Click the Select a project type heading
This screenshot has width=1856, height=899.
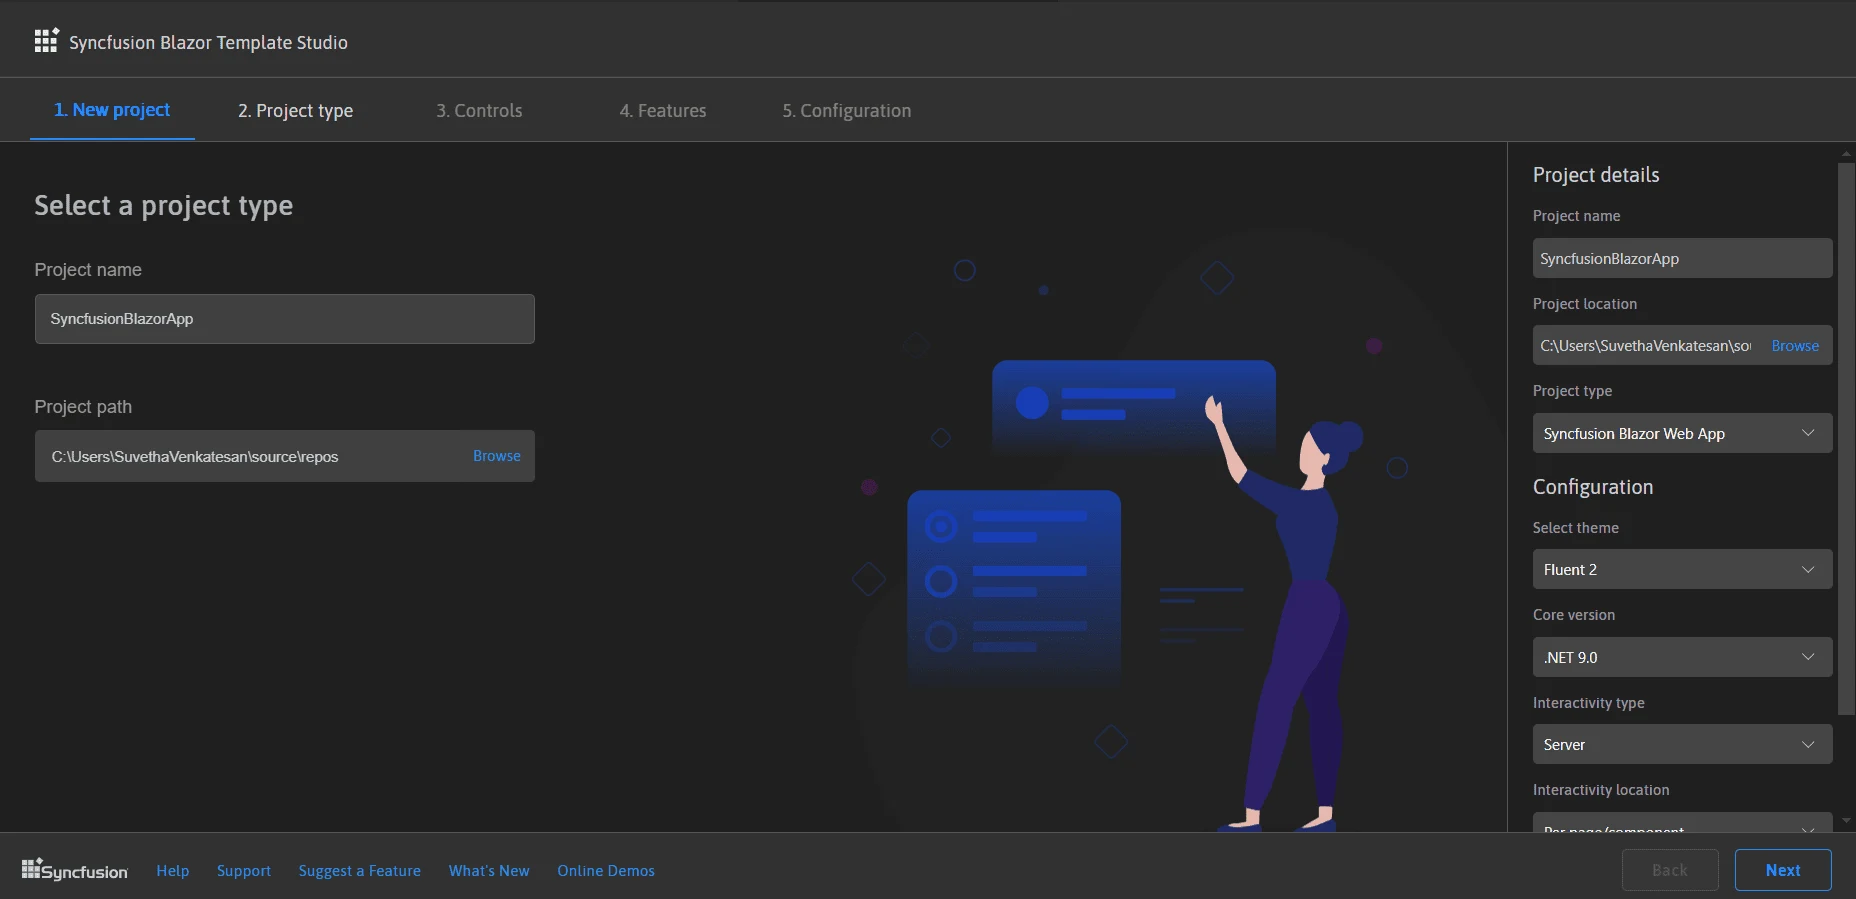(x=164, y=206)
